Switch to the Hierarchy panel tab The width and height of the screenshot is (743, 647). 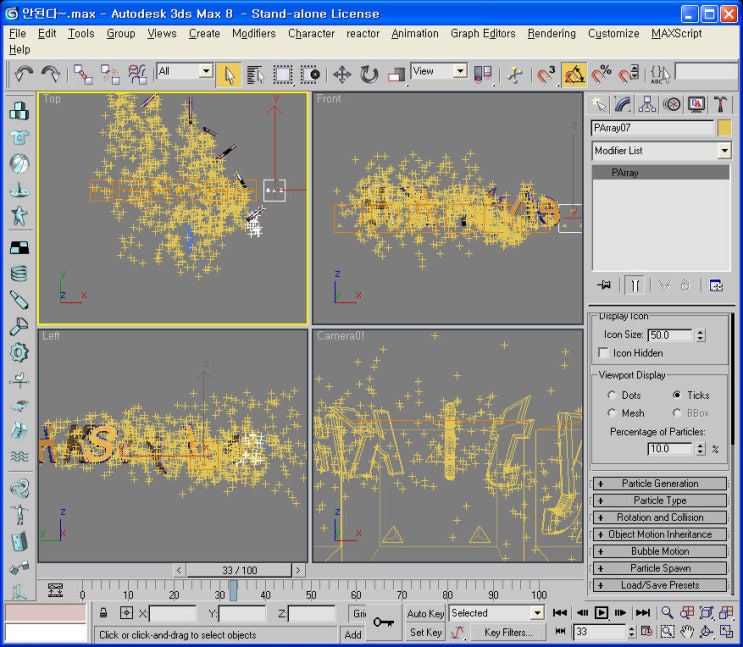pyautogui.click(x=647, y=104)
